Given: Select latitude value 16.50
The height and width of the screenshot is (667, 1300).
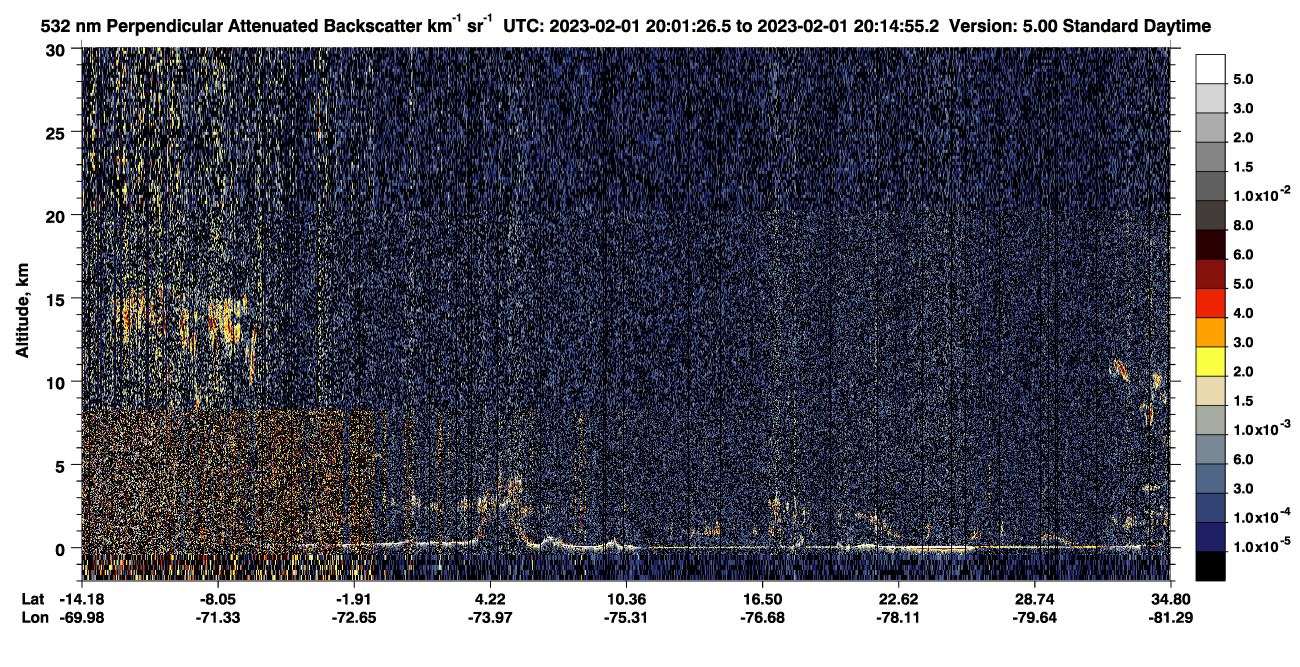Looking at the screenshot, I should point(762,599).
